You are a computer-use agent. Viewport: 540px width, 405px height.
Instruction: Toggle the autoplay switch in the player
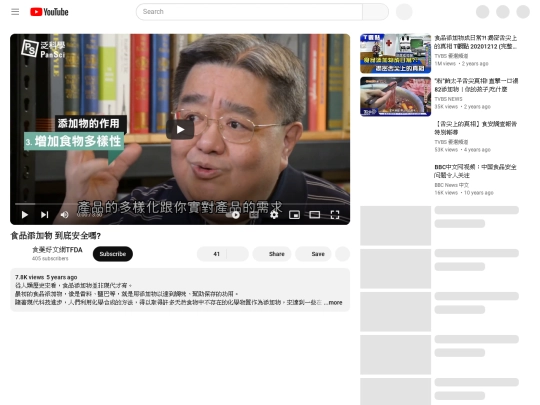[x=233, y=215]
